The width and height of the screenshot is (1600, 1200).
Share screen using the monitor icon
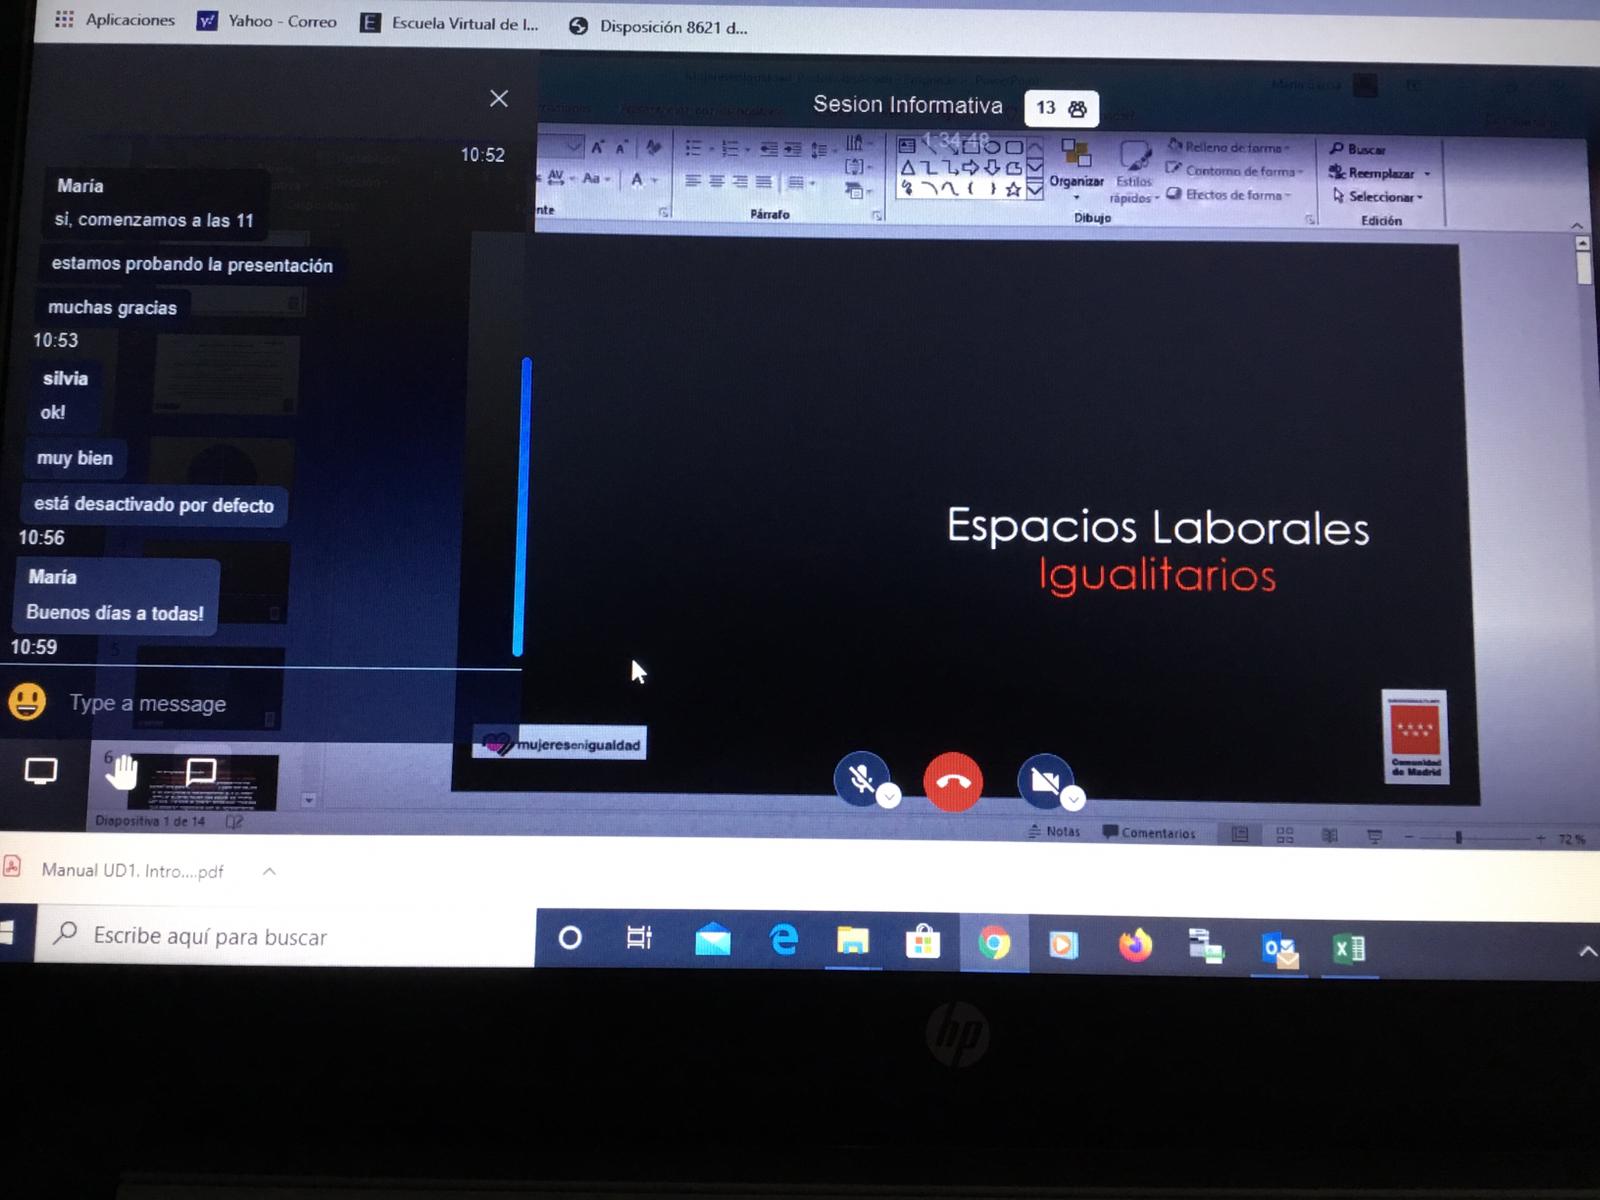[41, 772]
